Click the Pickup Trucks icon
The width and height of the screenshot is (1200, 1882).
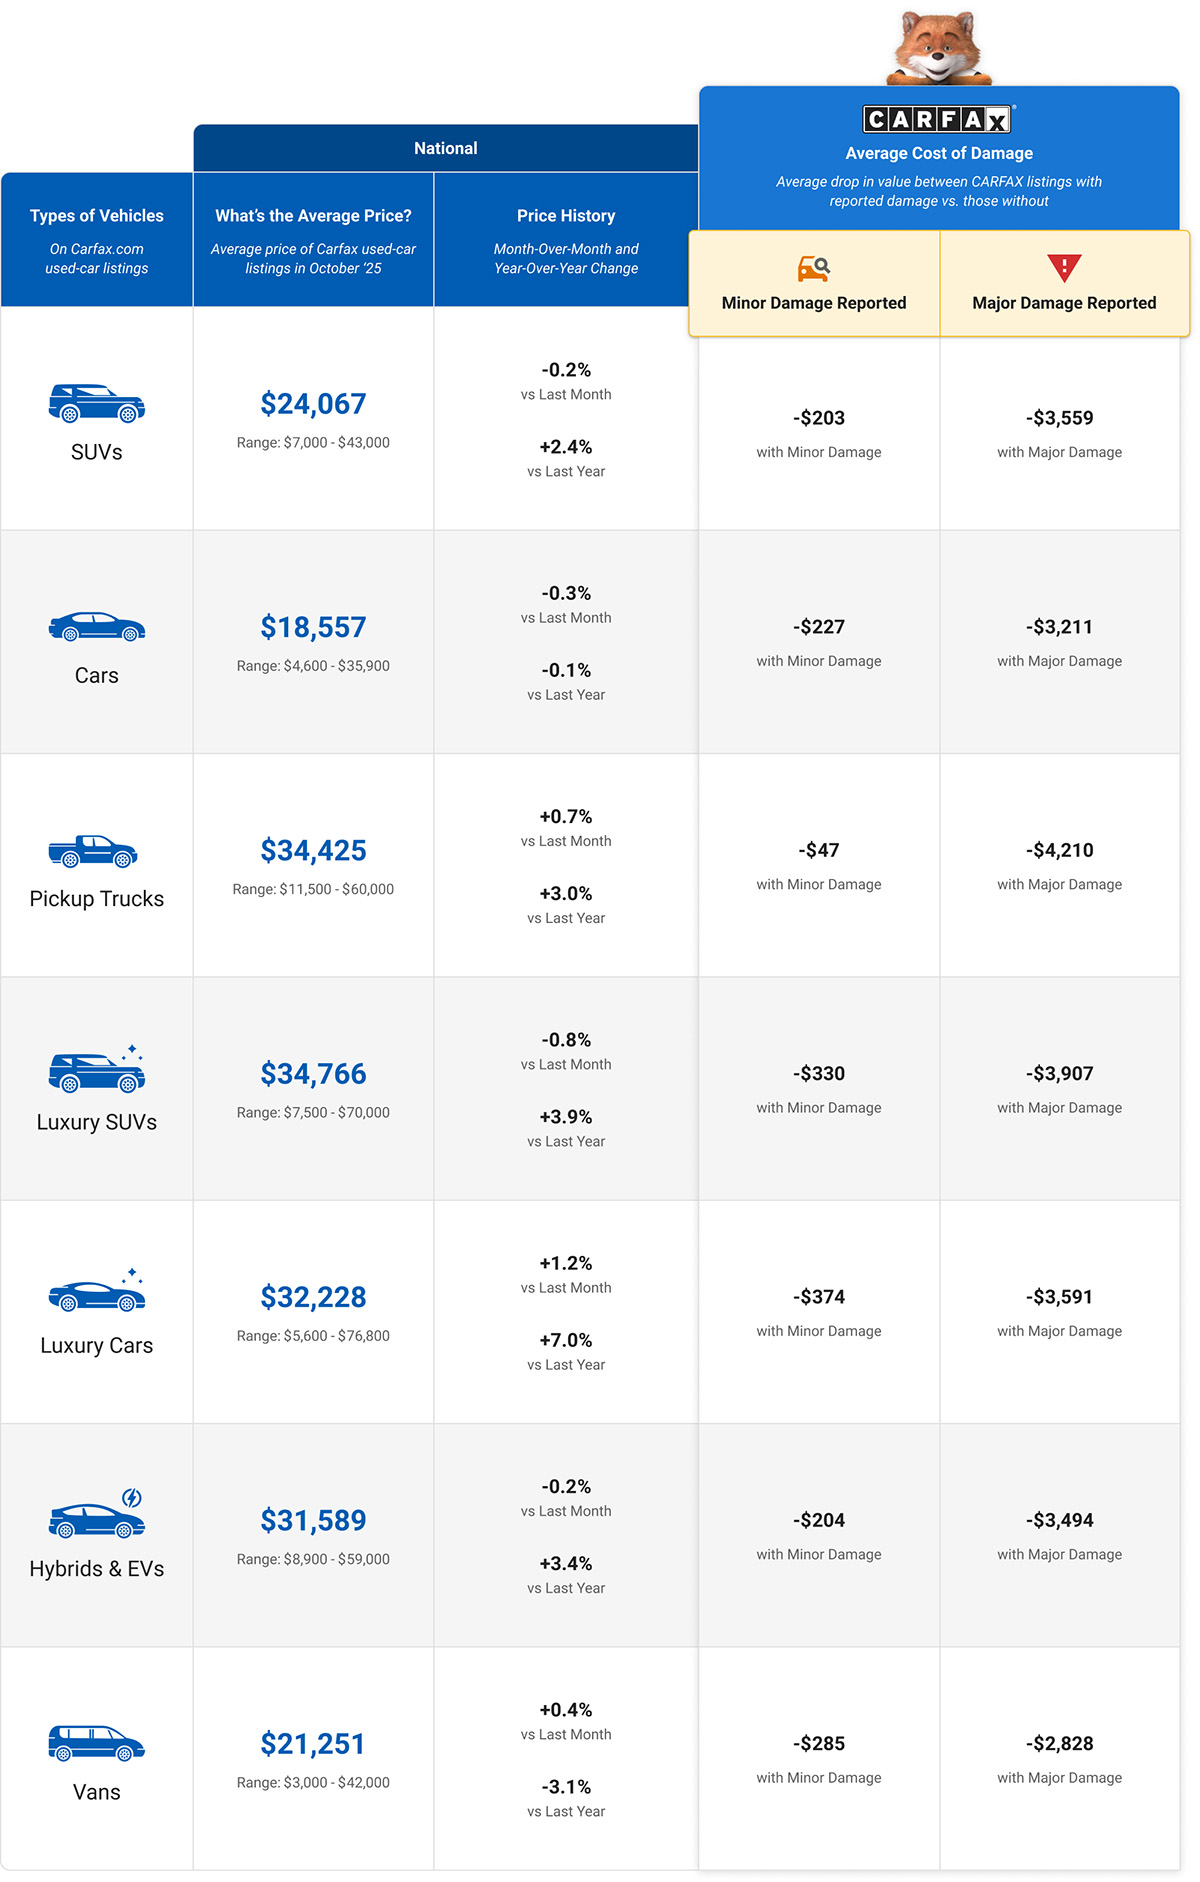(93, 851)
